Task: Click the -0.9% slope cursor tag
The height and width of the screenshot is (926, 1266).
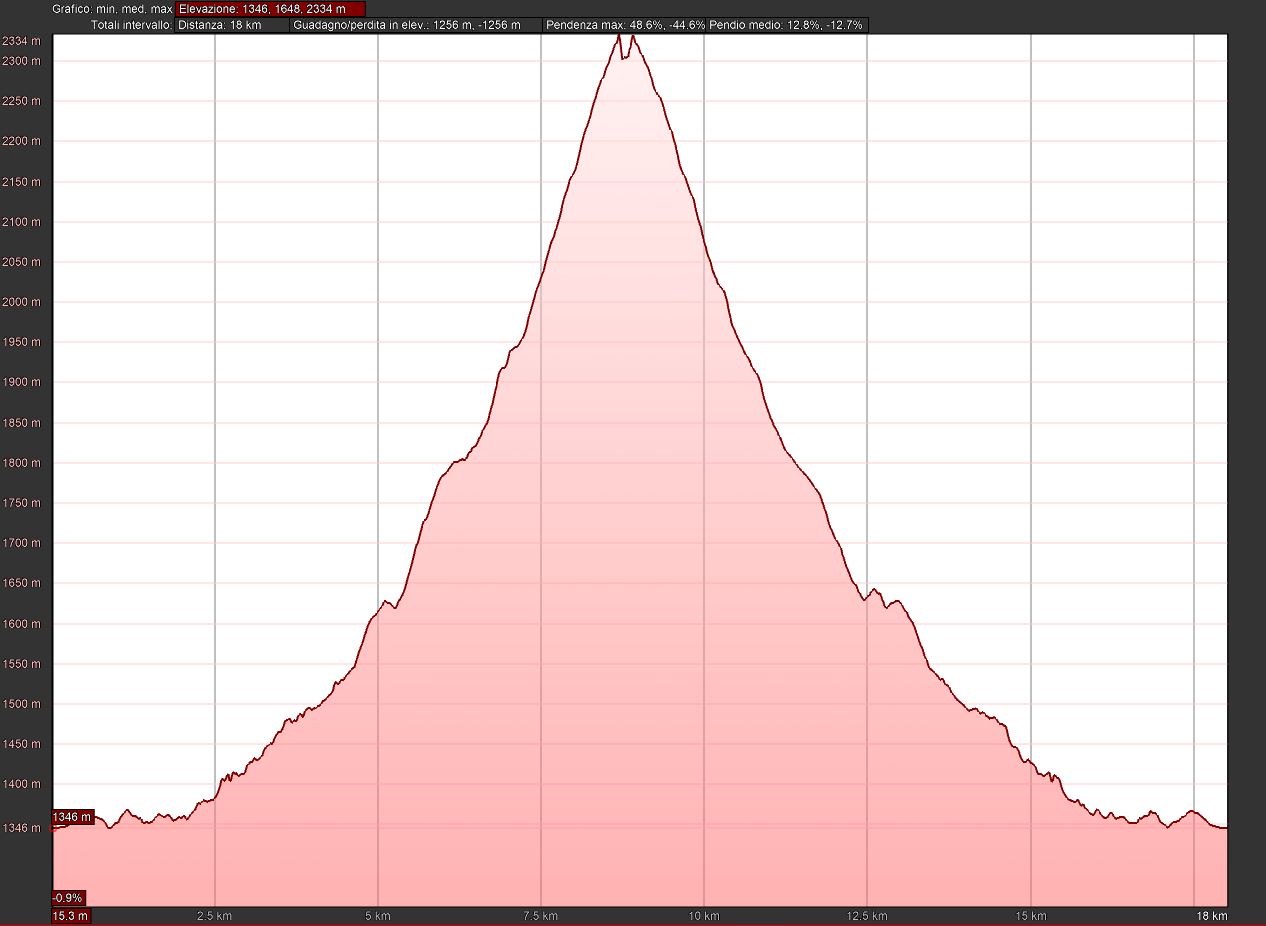Action: [x=69, y=897]
